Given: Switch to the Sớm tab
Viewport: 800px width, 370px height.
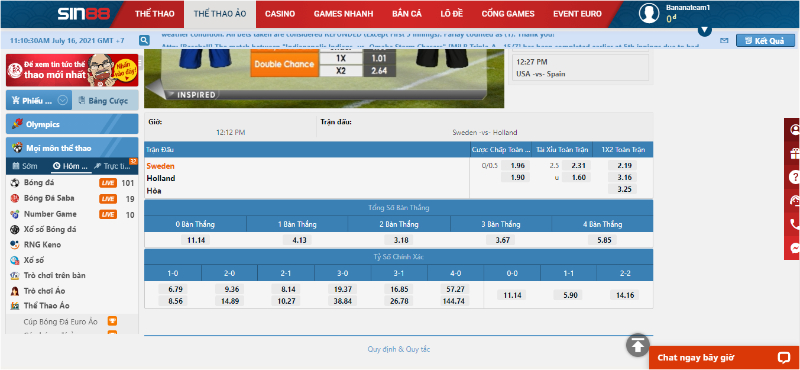Looking at the screenshot, I should tap(26, 166).
